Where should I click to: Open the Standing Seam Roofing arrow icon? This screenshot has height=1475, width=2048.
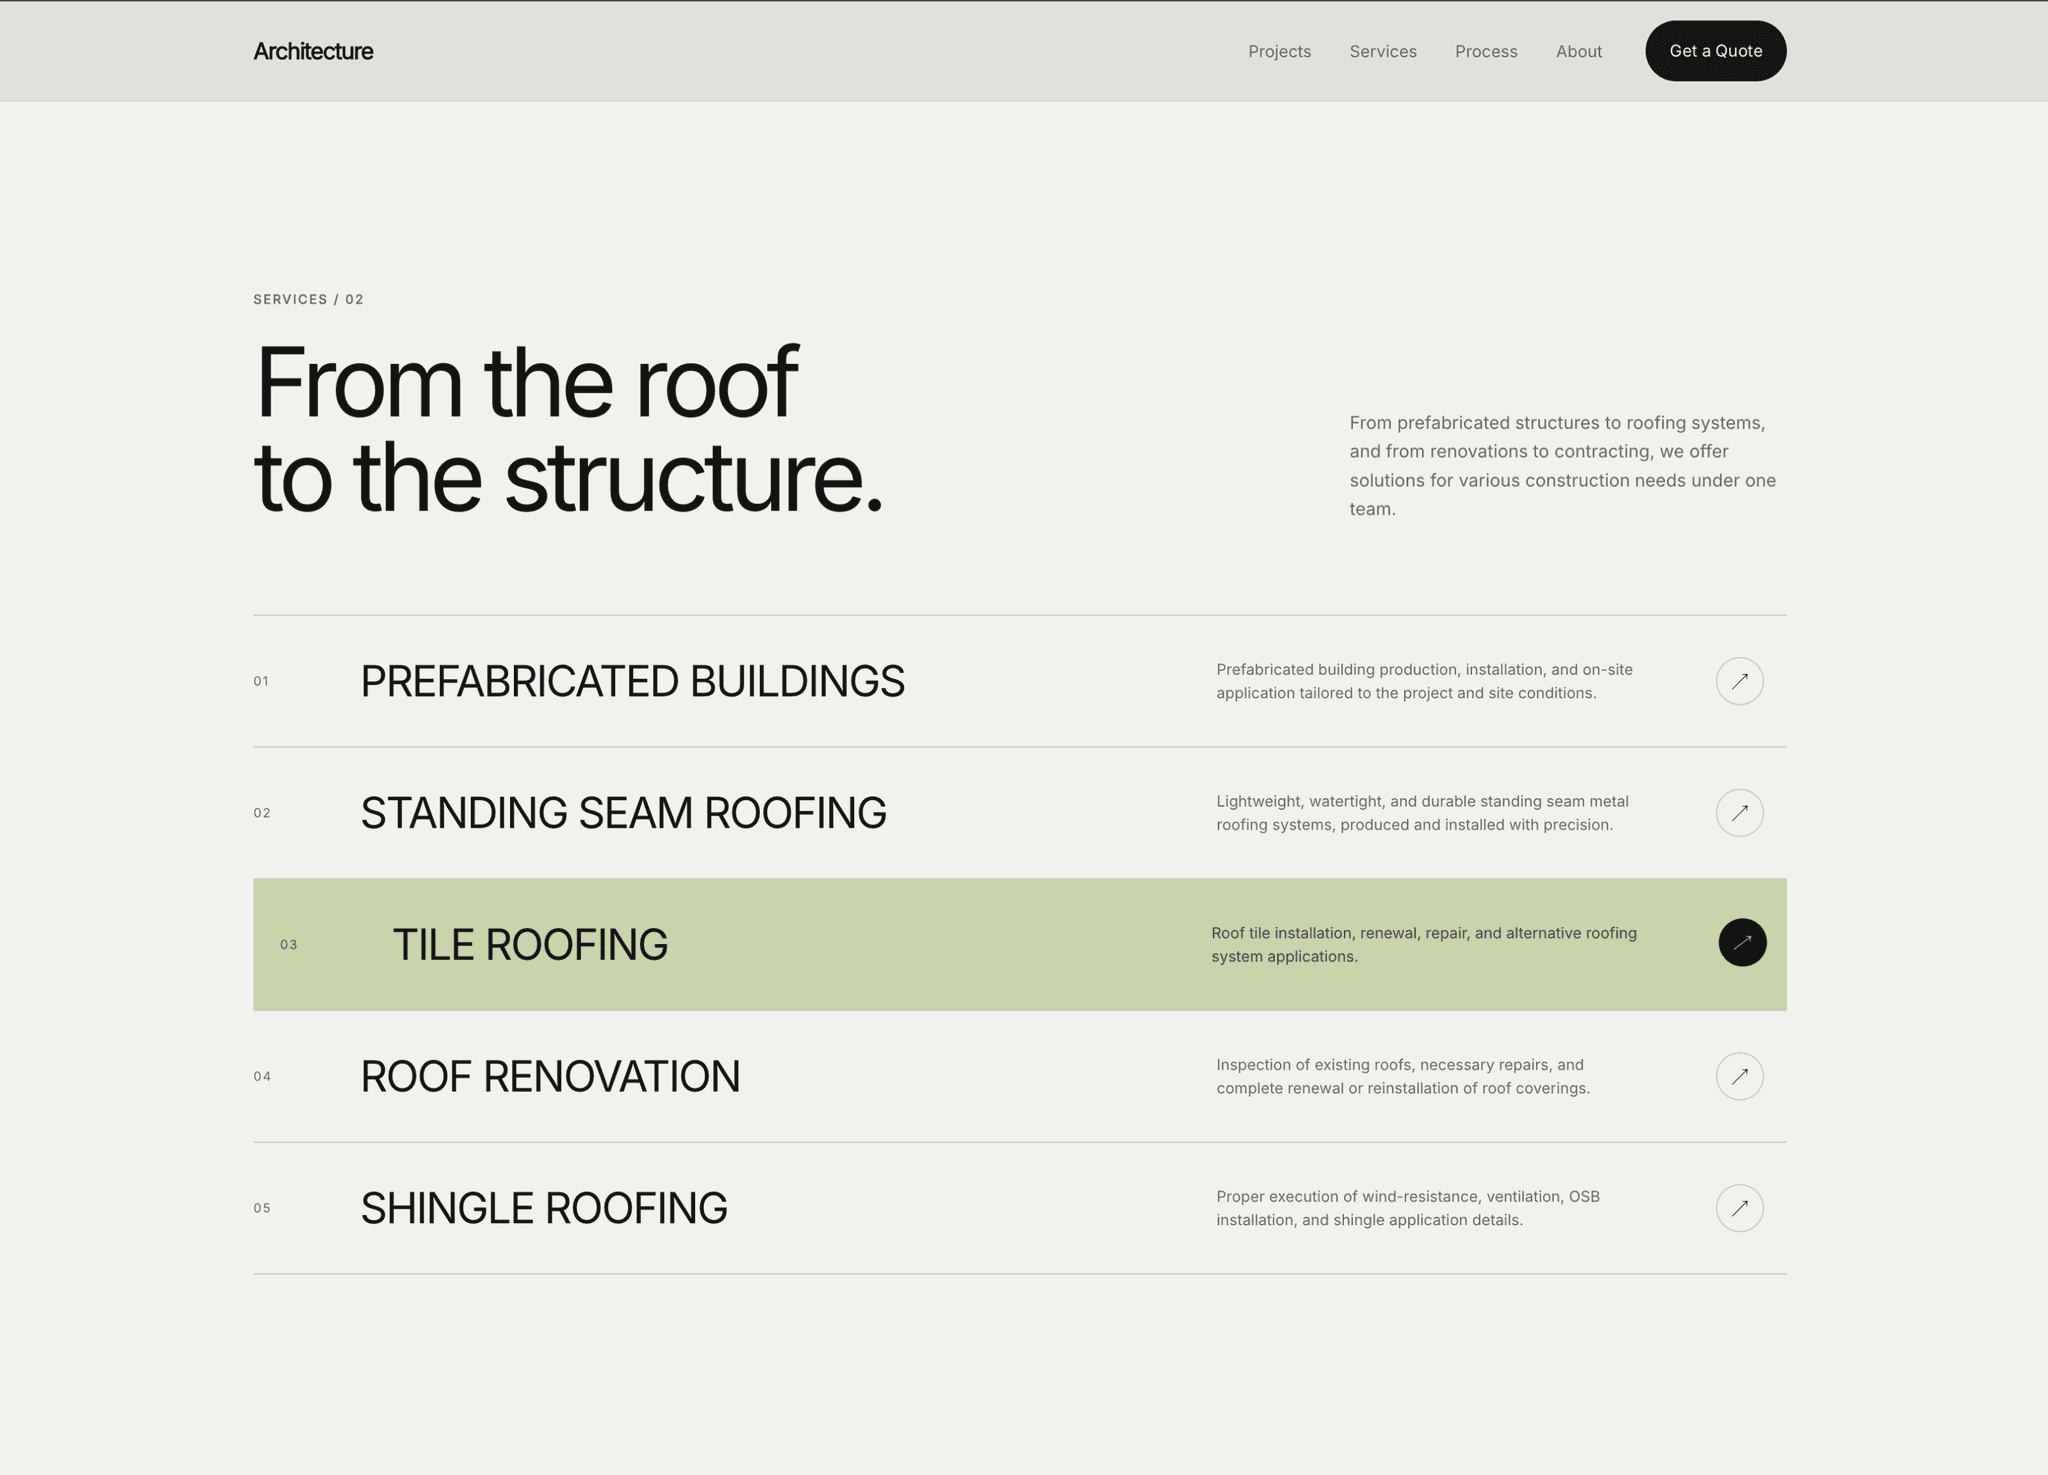pyautogui.click(x=1739, y=813)
